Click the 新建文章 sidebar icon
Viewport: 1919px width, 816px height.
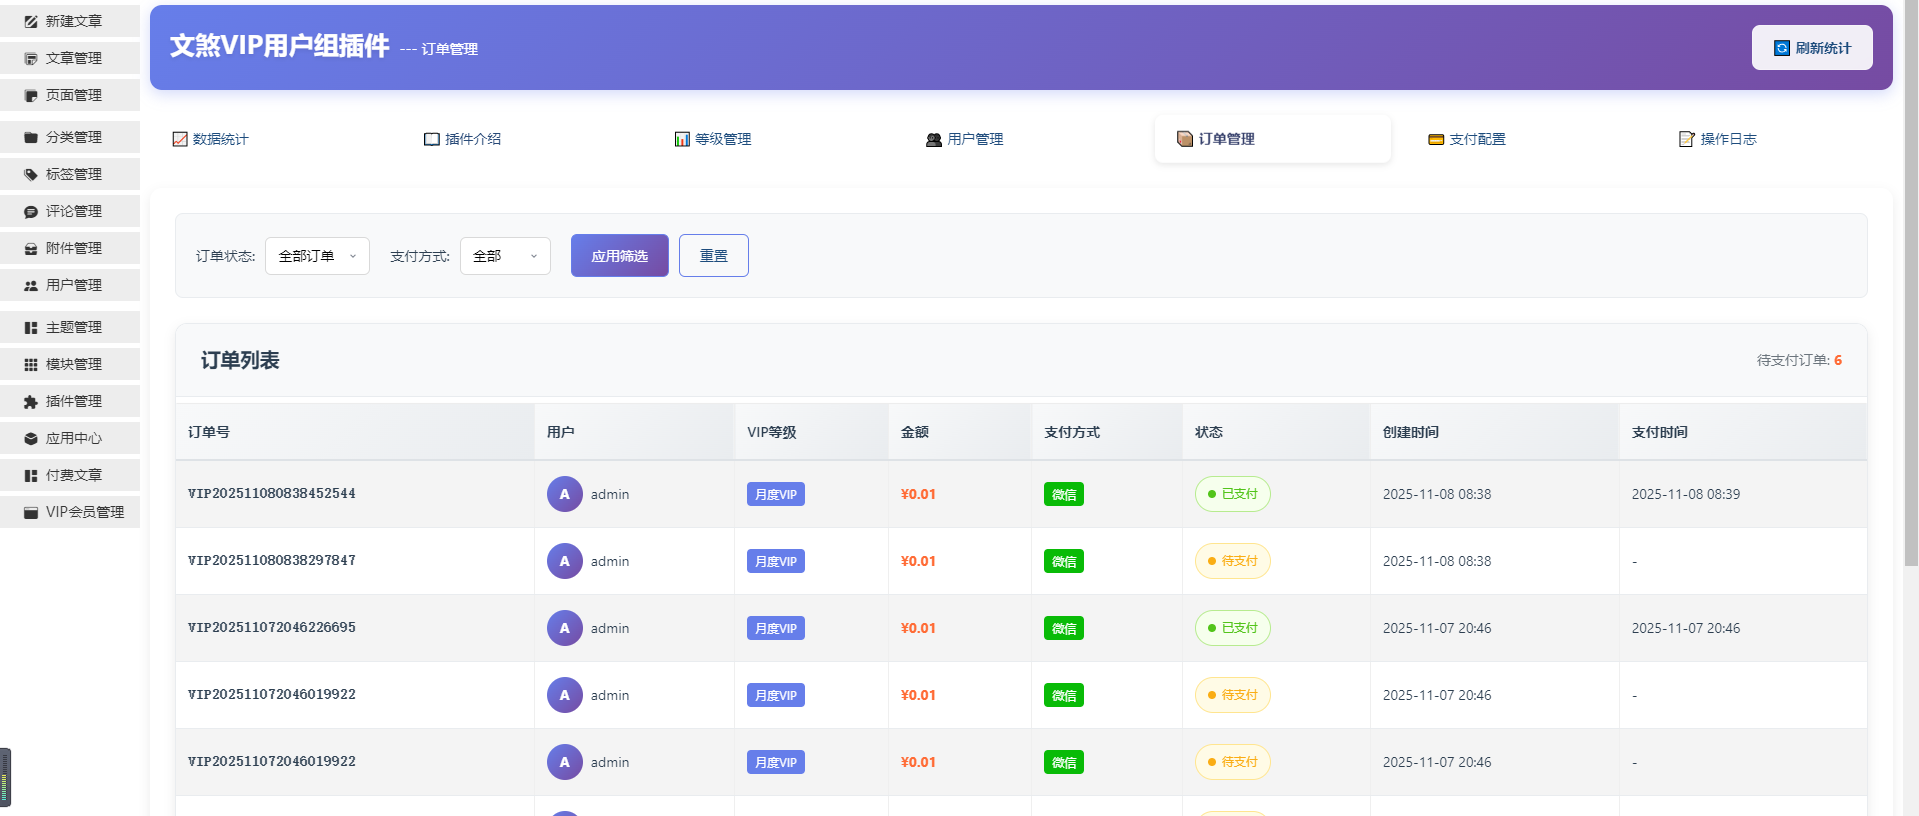point(31,21)
